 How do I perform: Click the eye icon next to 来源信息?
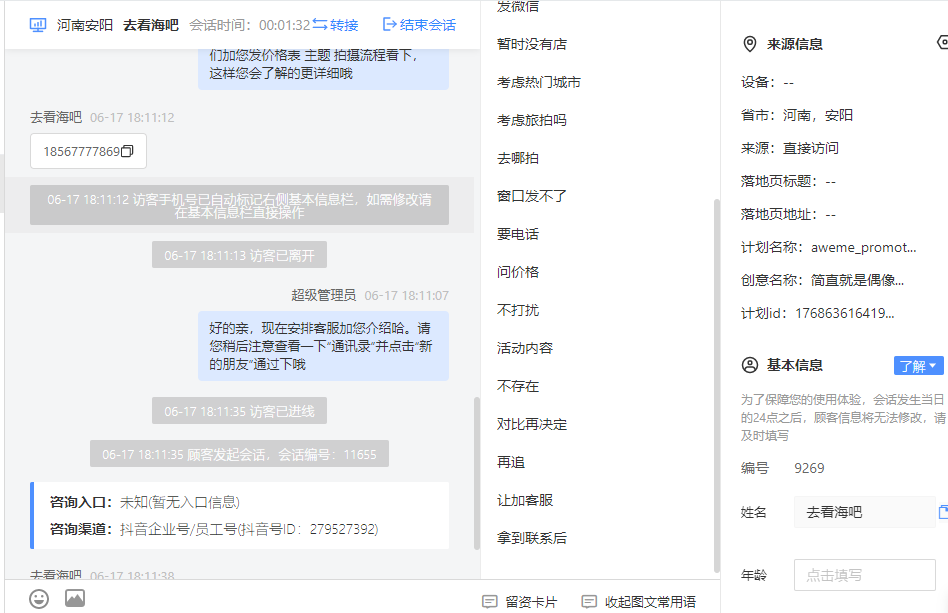943,42
